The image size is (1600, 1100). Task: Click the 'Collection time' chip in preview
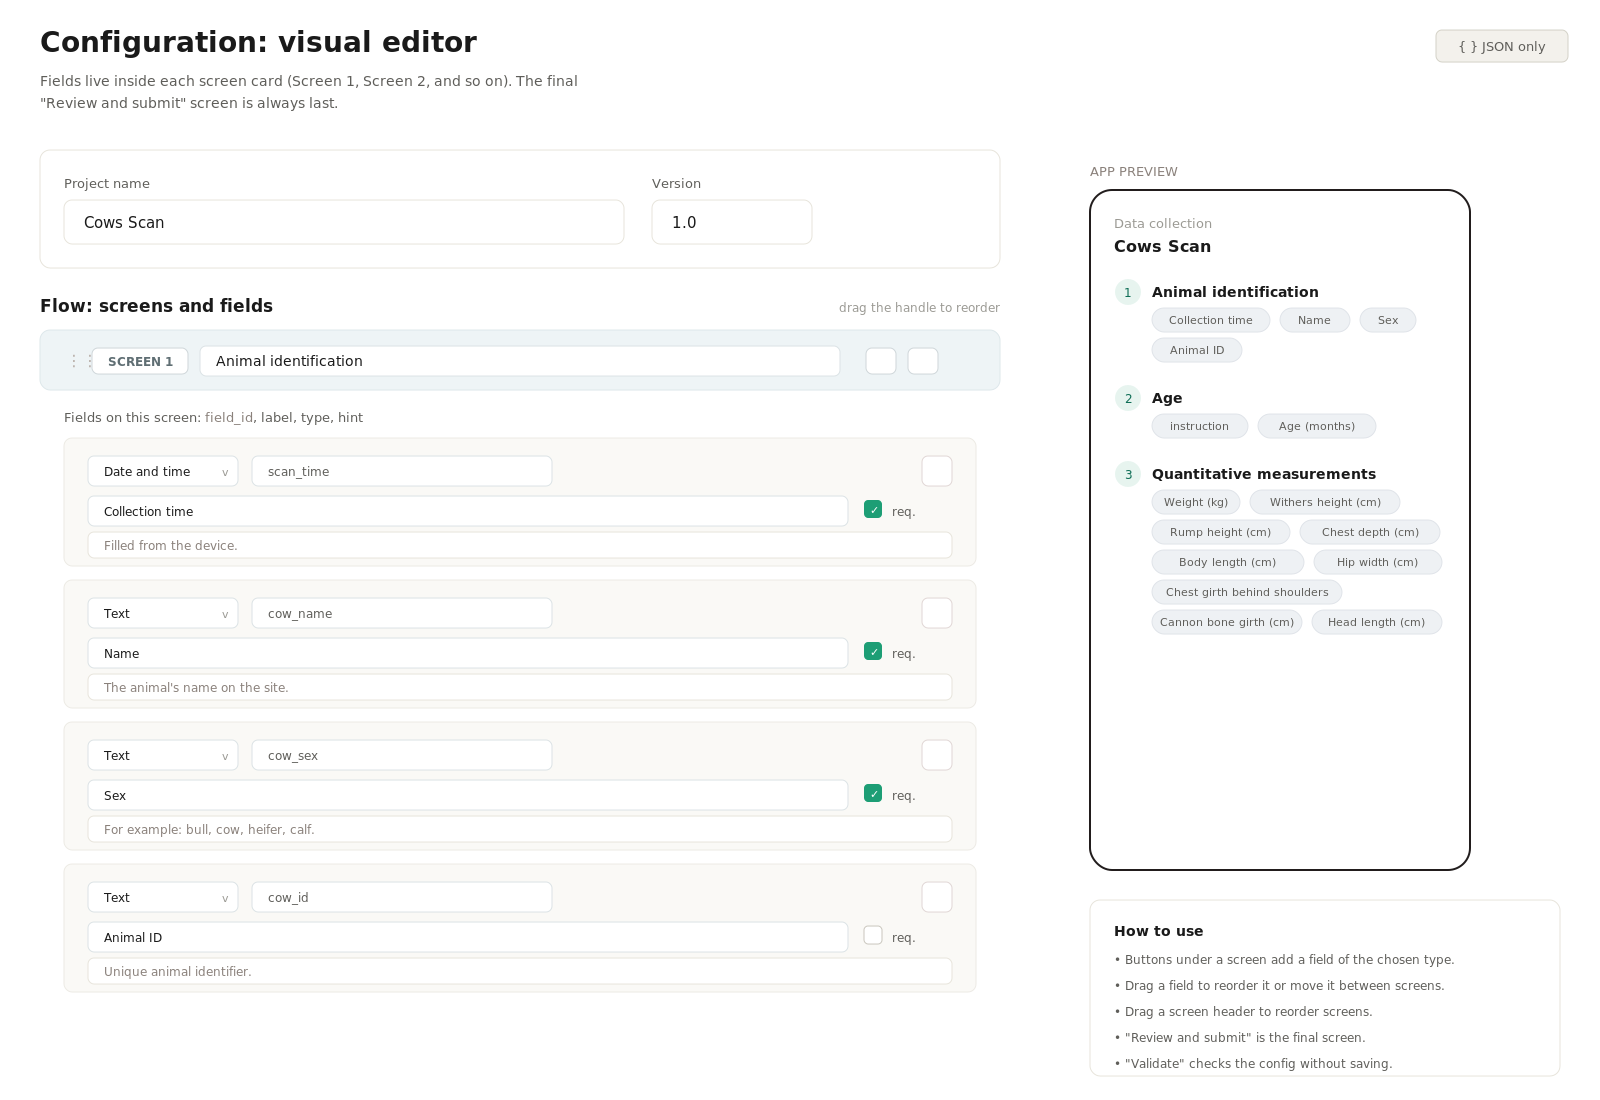point(1211,320)
